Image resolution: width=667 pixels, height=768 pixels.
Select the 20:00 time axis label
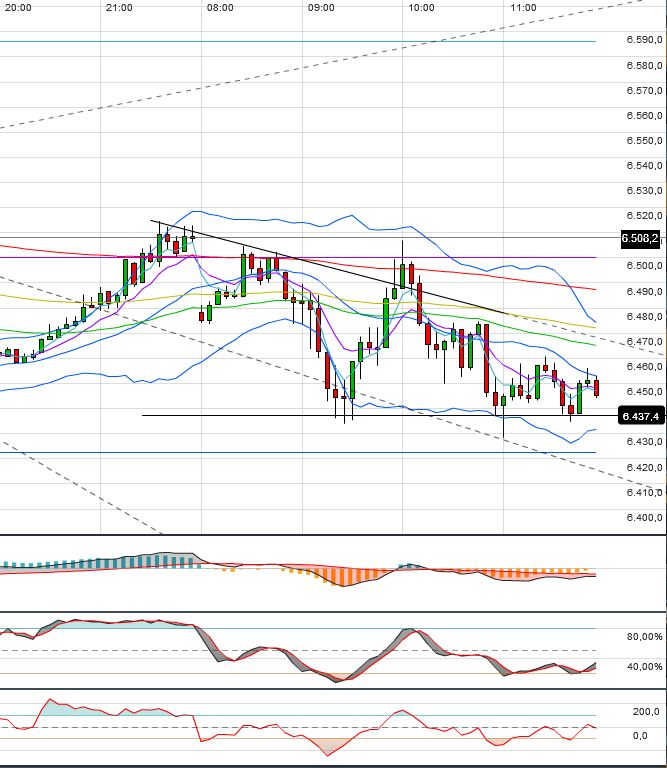pos(19,8)
